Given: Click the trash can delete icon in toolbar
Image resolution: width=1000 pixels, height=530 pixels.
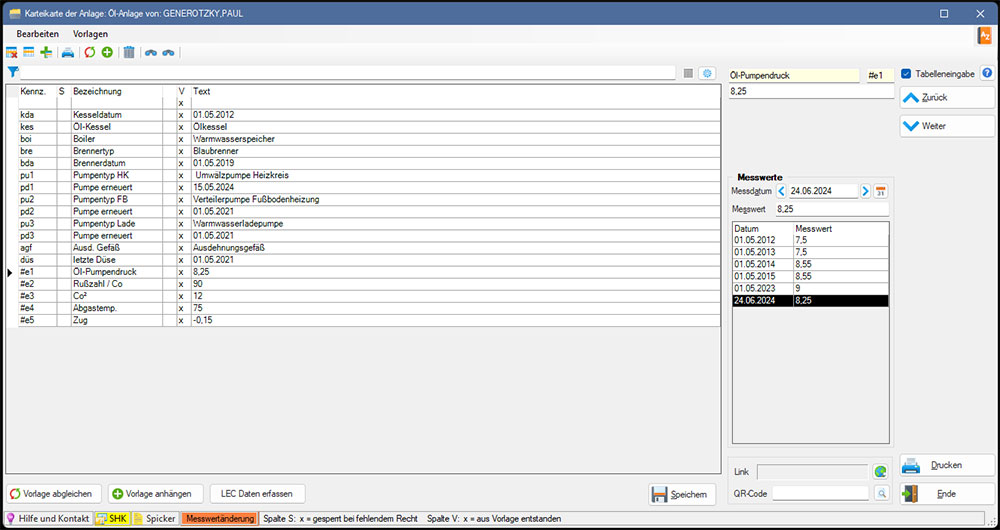Looking at the screenshot, I should tap(128, 52).
